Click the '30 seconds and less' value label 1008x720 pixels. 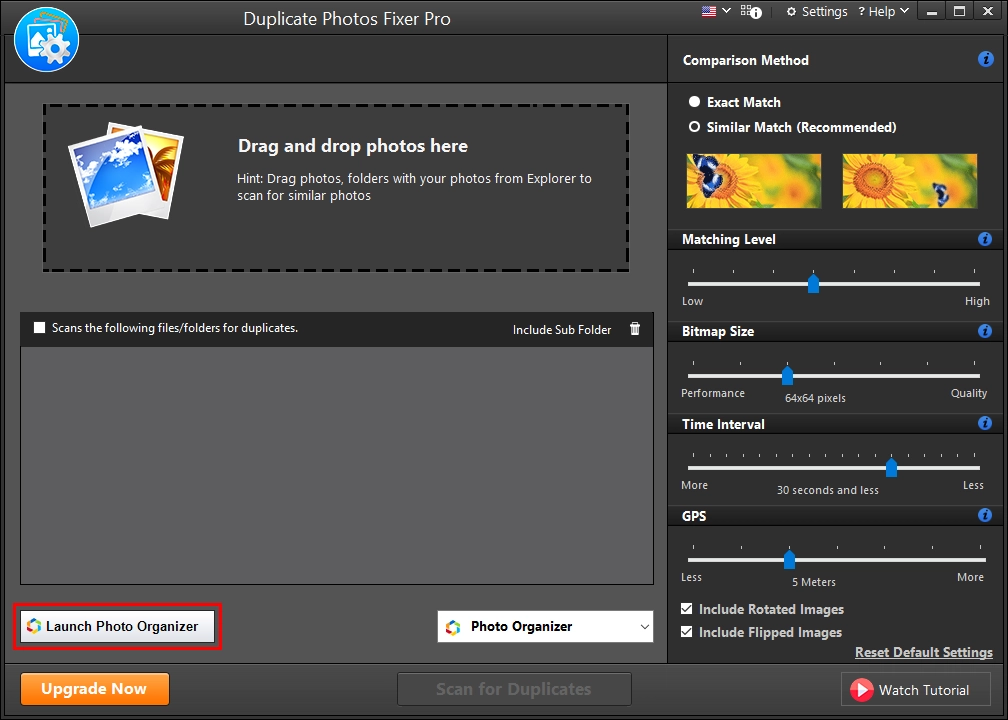click(827, 490)
